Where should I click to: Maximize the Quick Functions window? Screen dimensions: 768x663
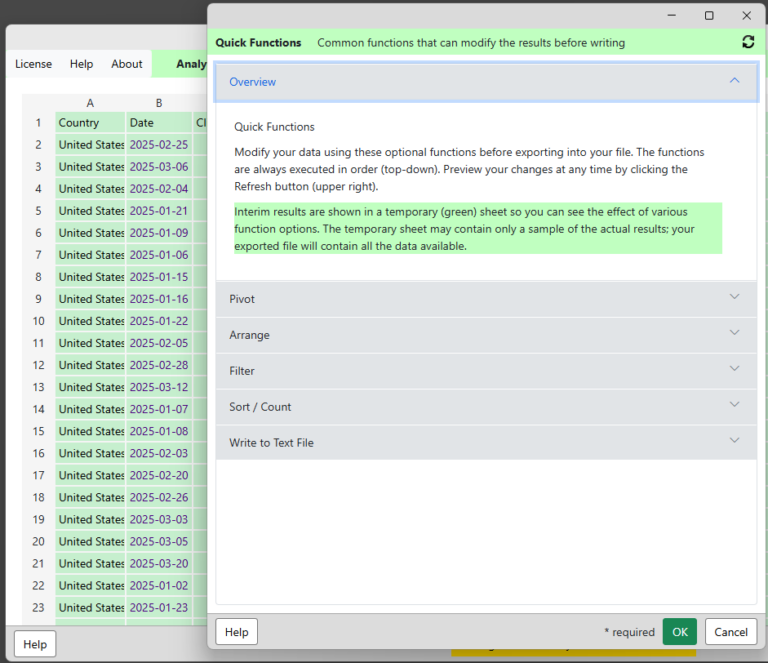(x=709, y=16)
